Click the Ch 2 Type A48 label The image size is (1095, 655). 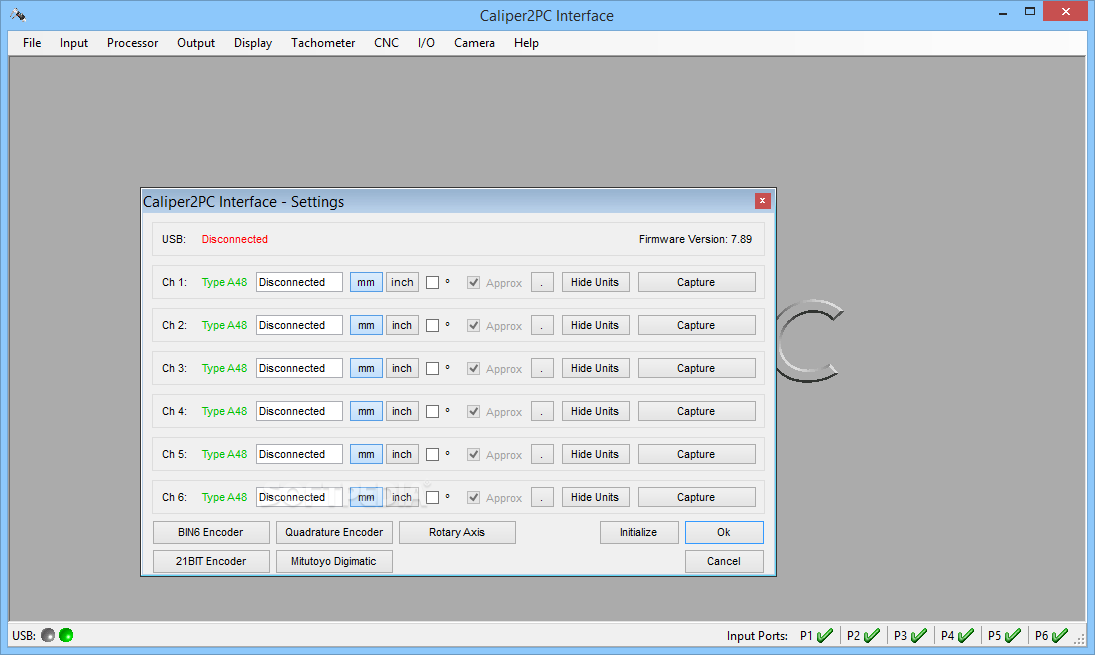tap(224, 325)
